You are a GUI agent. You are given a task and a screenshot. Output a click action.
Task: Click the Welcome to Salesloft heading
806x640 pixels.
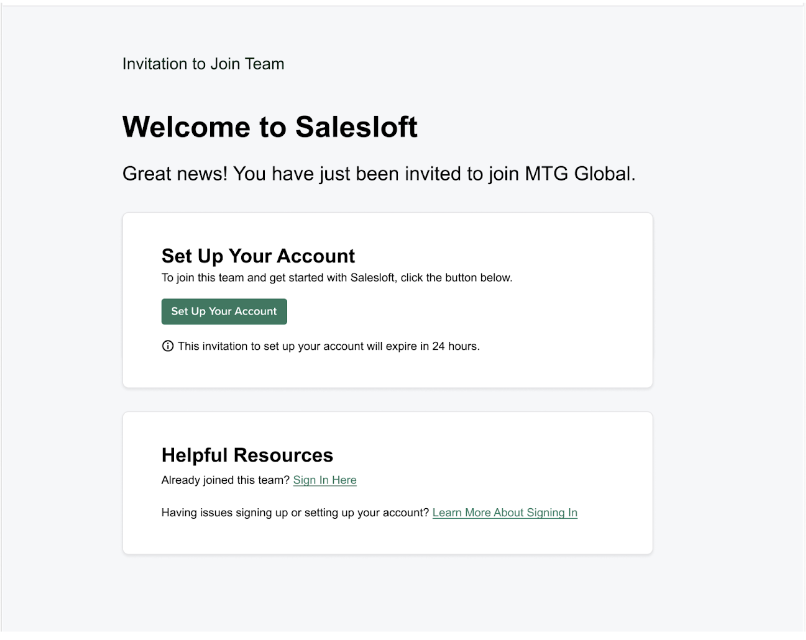[x=268, y=127]
